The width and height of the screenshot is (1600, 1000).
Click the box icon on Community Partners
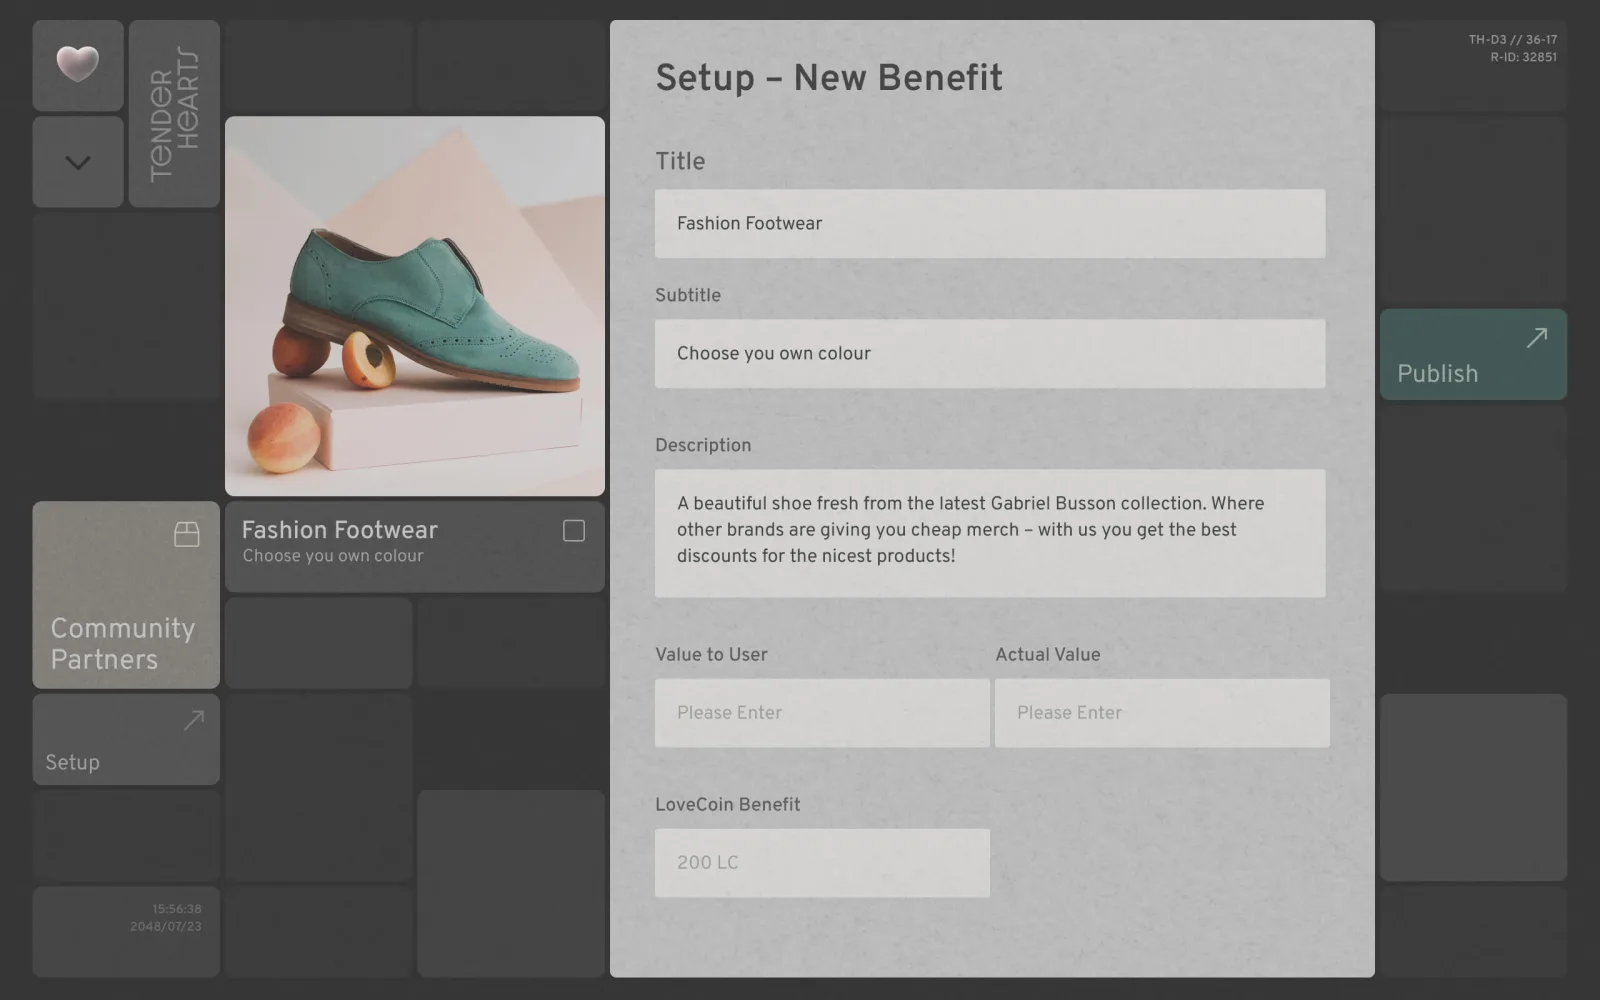[x=187, y=534]
